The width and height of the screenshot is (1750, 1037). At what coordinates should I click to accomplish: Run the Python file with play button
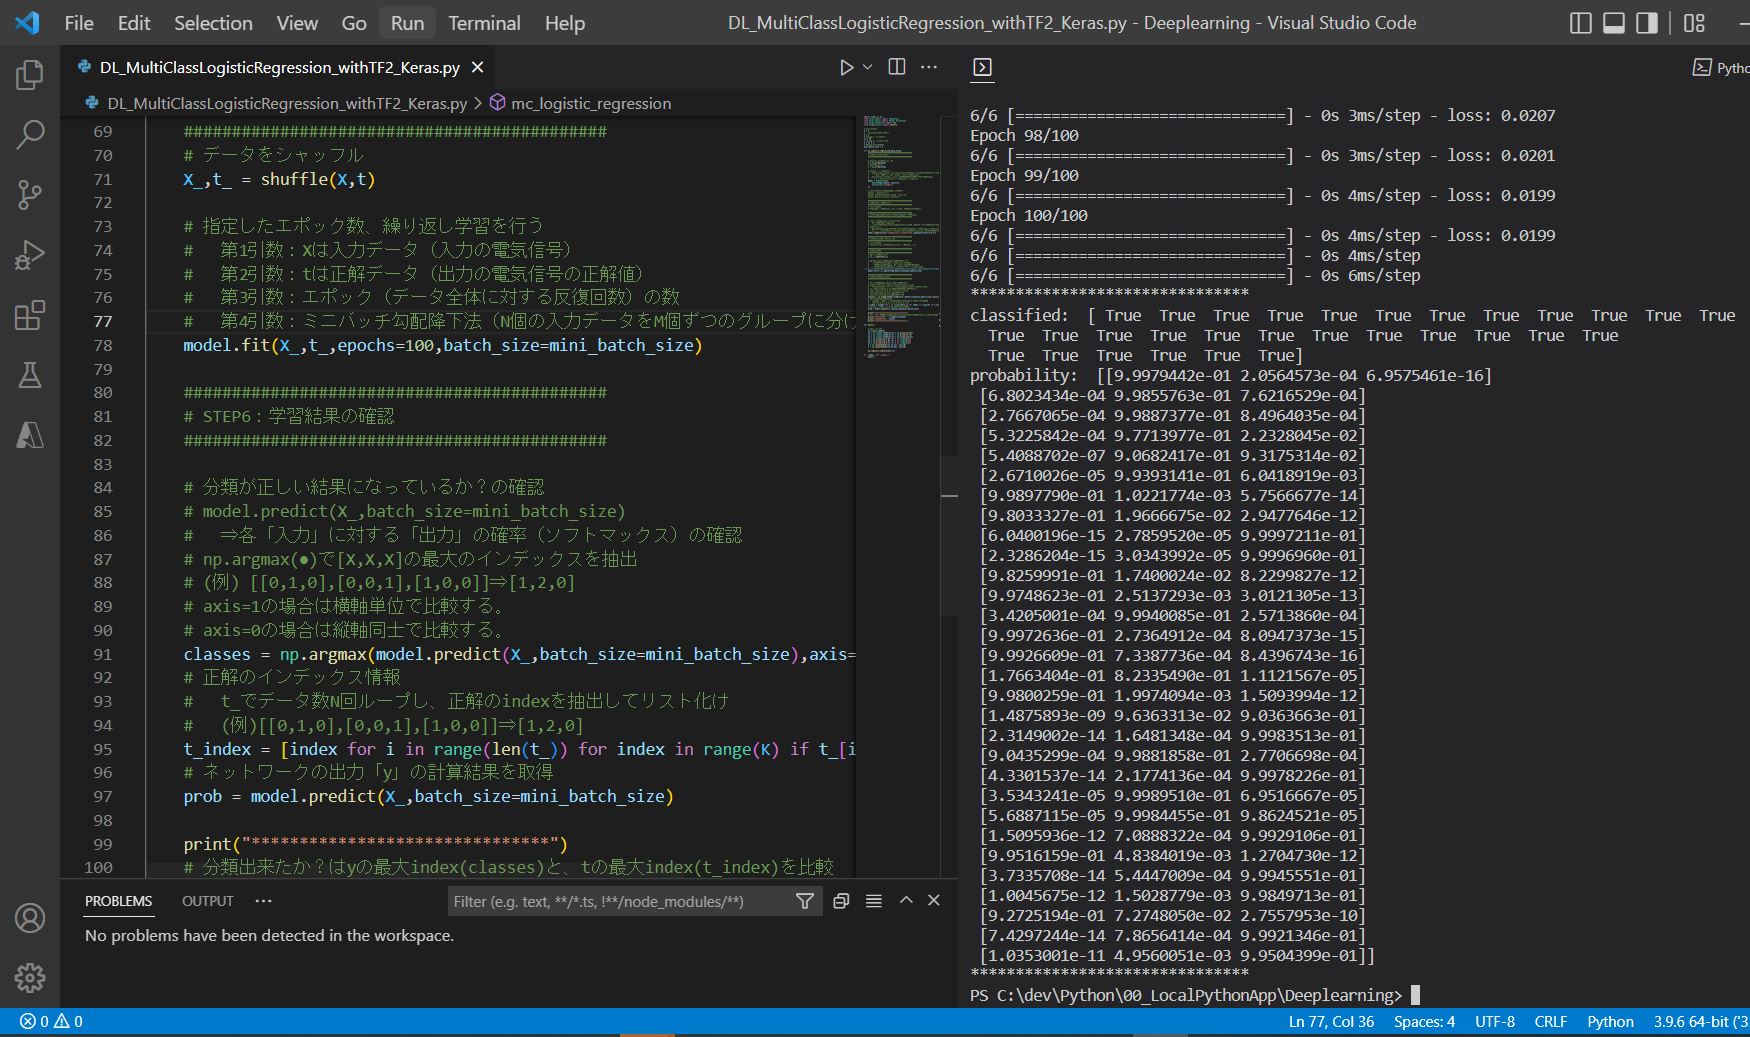tap(846, 67)
